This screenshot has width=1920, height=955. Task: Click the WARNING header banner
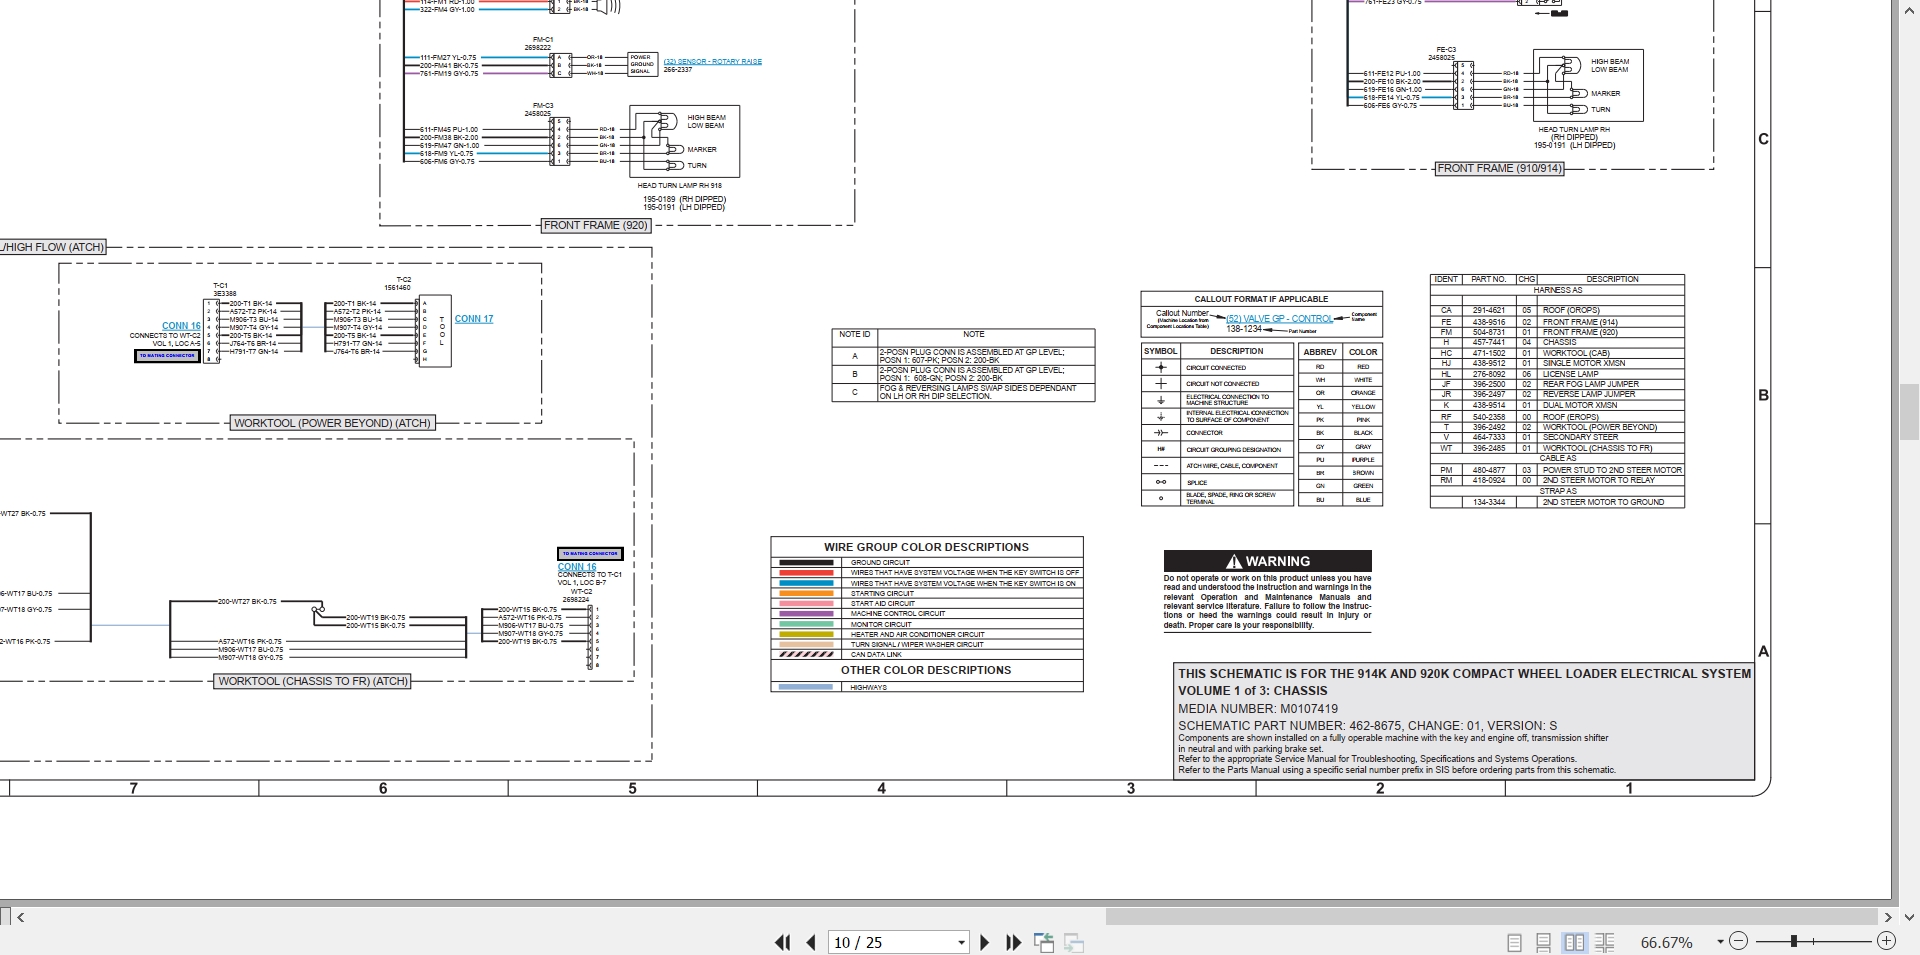1267,561
